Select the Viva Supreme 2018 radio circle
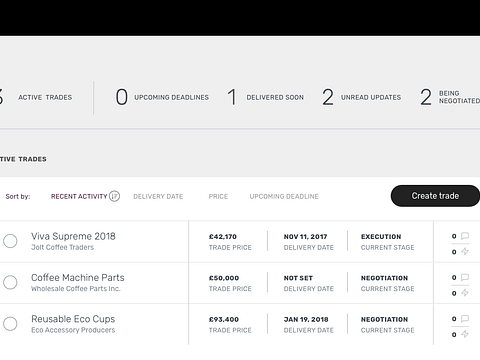Image resolution: width=480 pixels, height=360 pixels. 10,241
